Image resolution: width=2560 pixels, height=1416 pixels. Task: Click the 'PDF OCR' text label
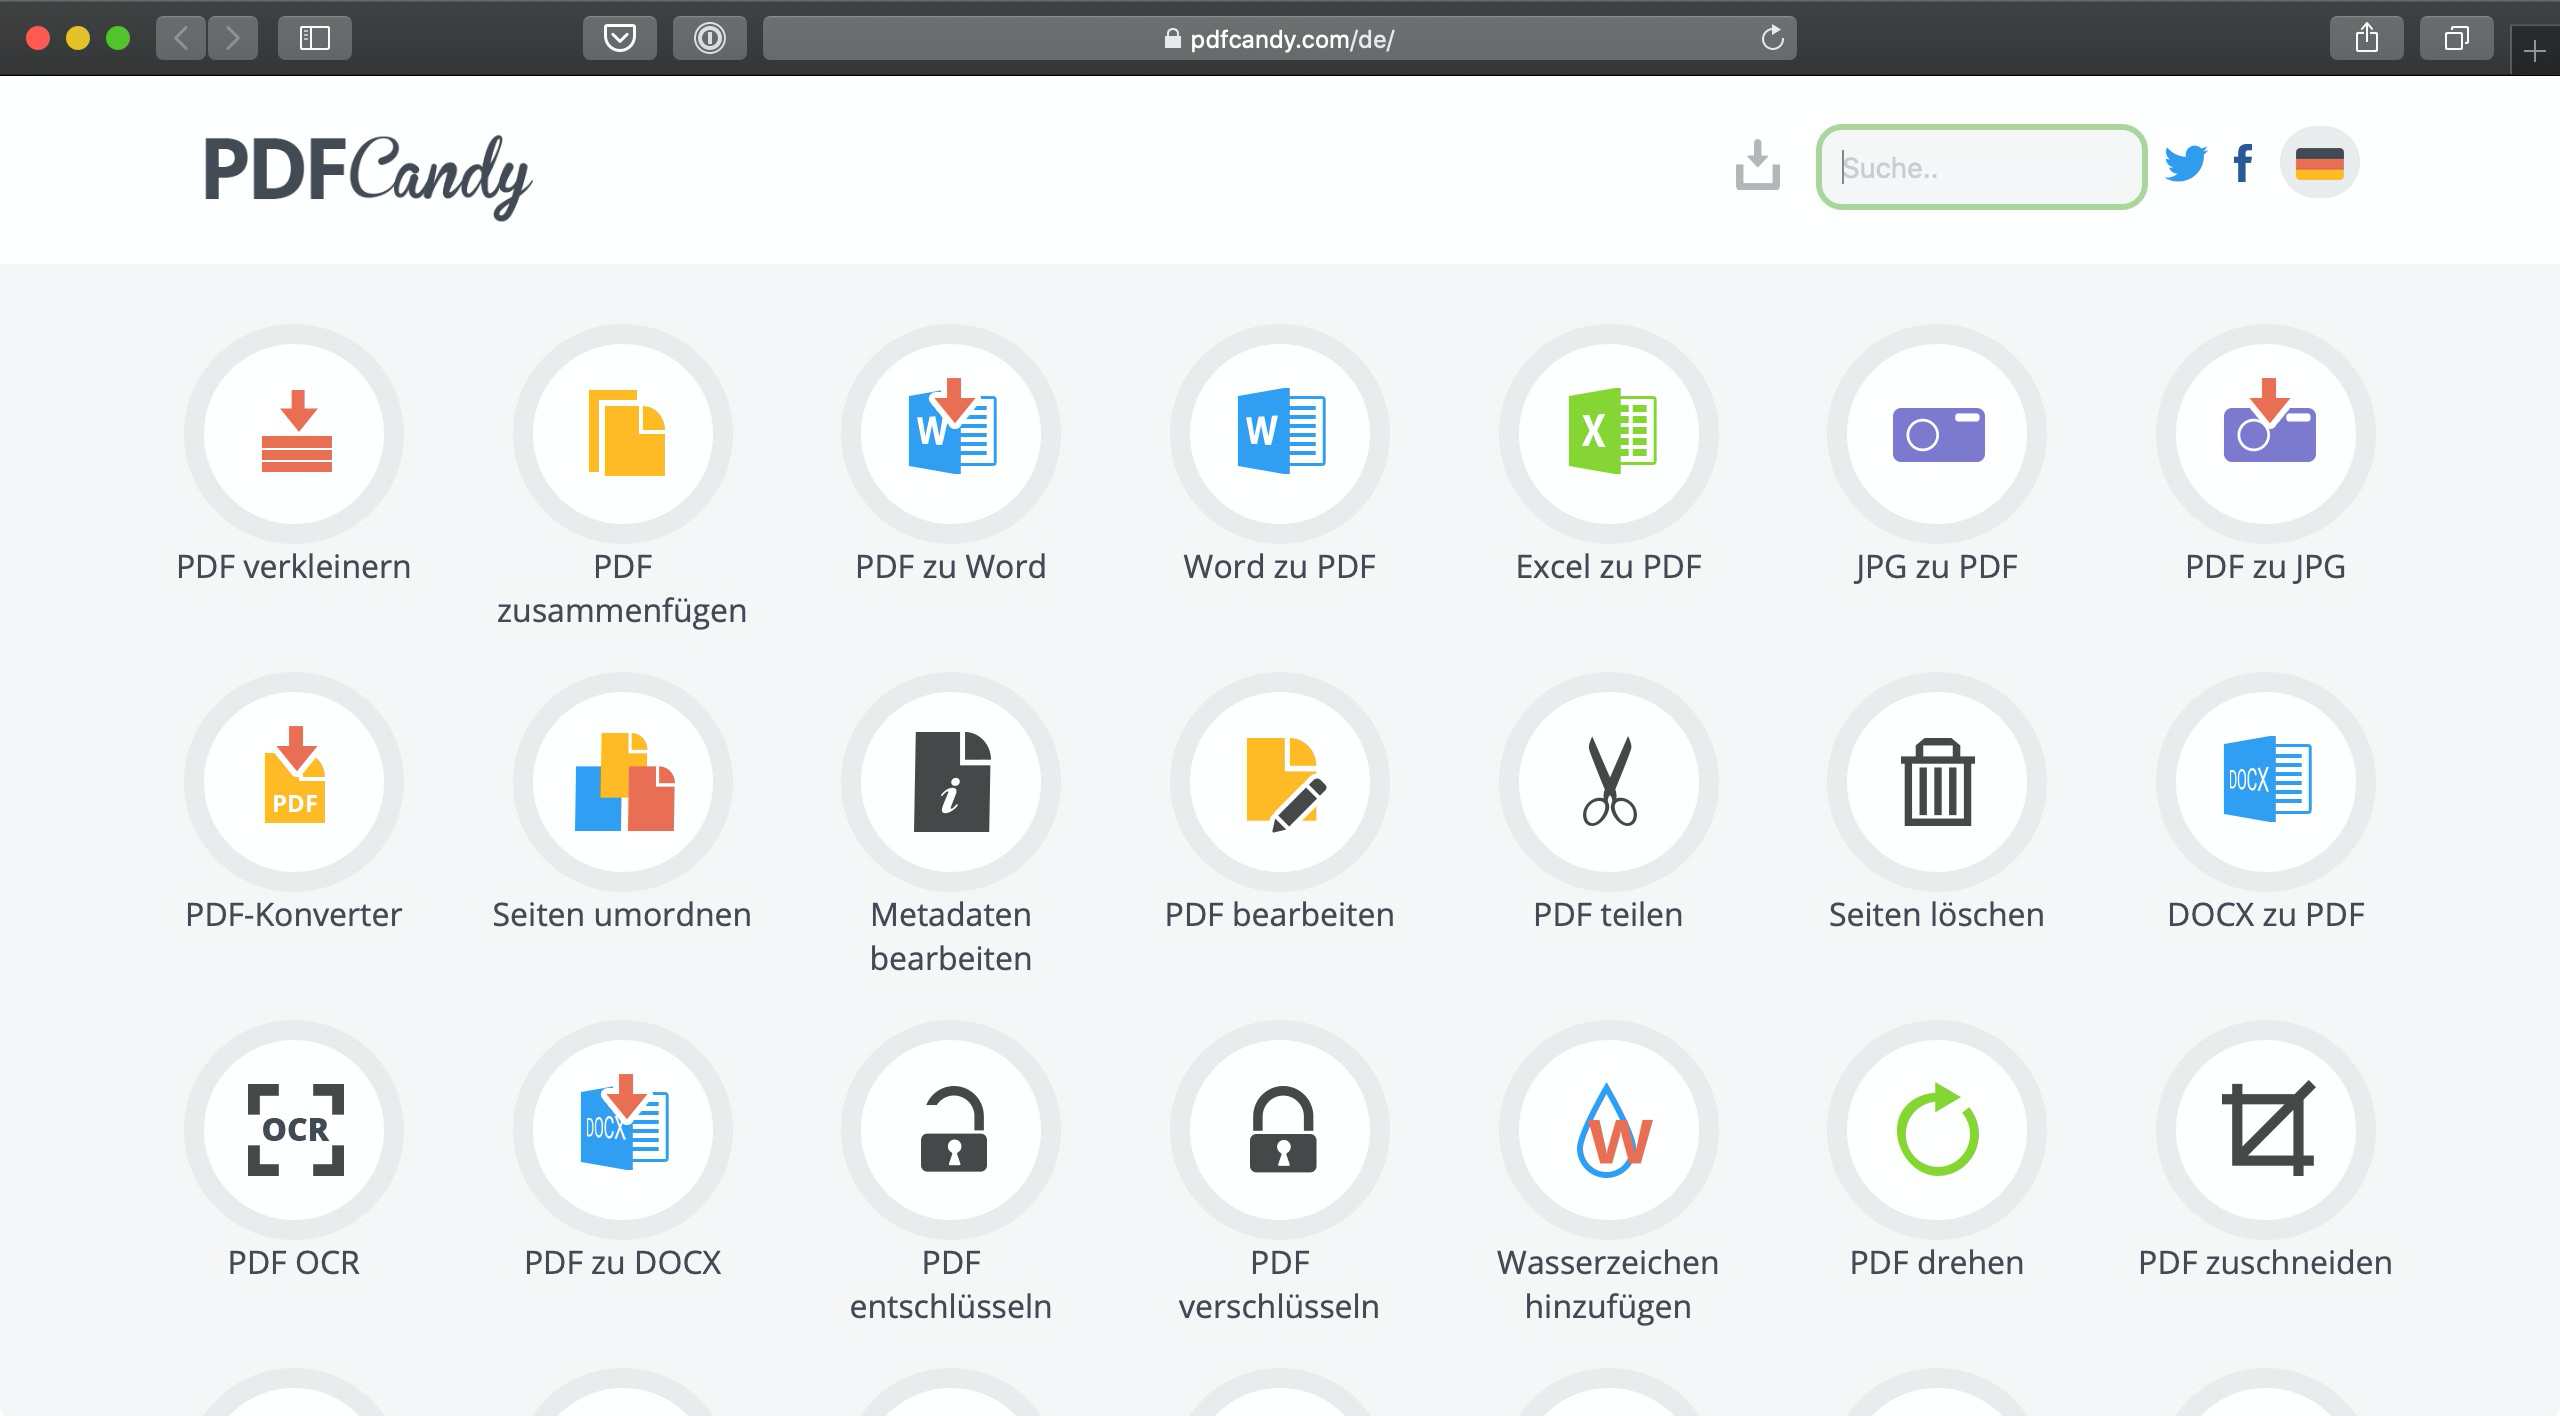(293, 1262)
